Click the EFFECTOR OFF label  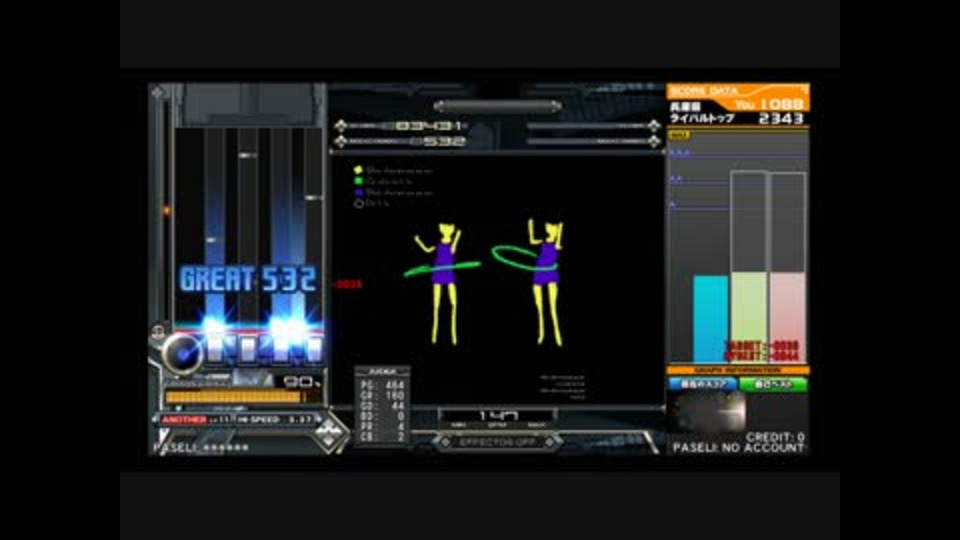[x=497, y=442]
